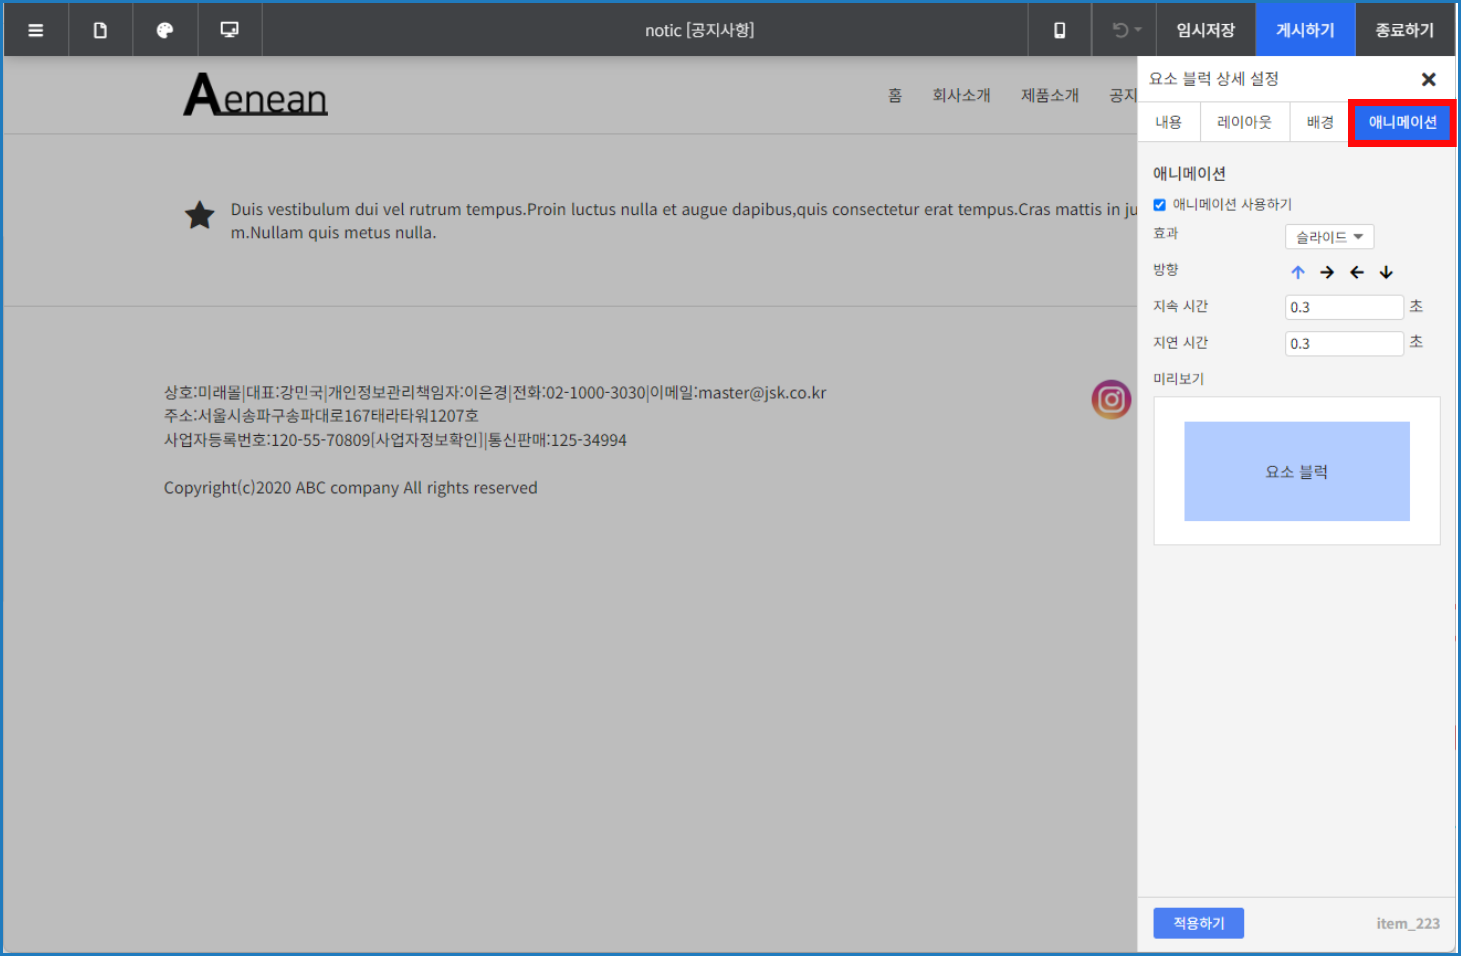Click the 지속 시간 duration input field
The height and width of the screenshot is (956, 1461).
tap(1343, 306)
